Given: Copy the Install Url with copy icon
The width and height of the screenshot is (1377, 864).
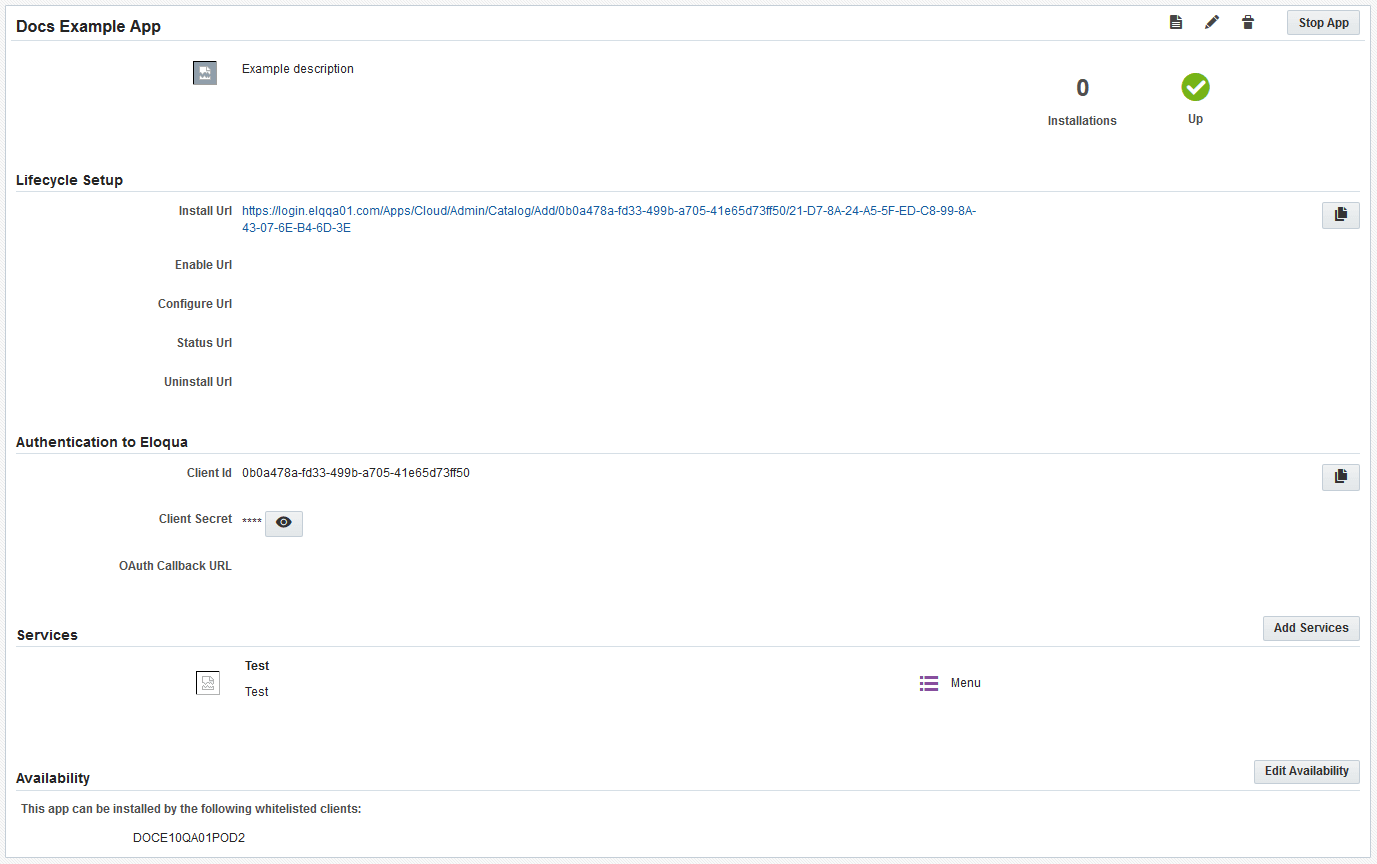Looking at the screenshot, I should tap(1340, 215).
